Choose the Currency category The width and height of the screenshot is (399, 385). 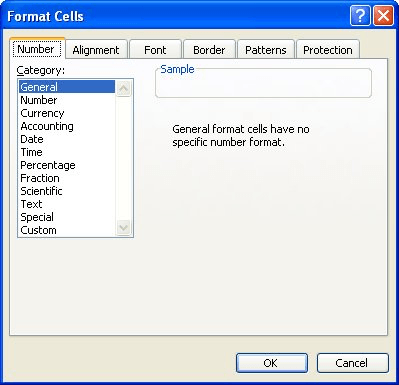(x=42, y=113)
